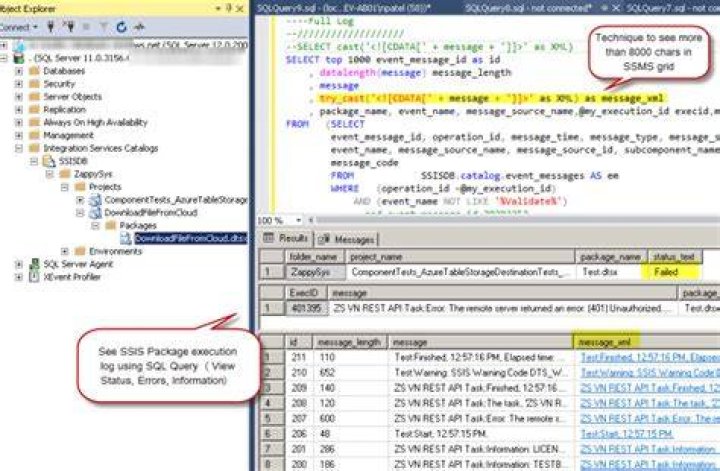Select the Databases folder icon
Viewport: 720px width, 471px height.
pos(34,71)
